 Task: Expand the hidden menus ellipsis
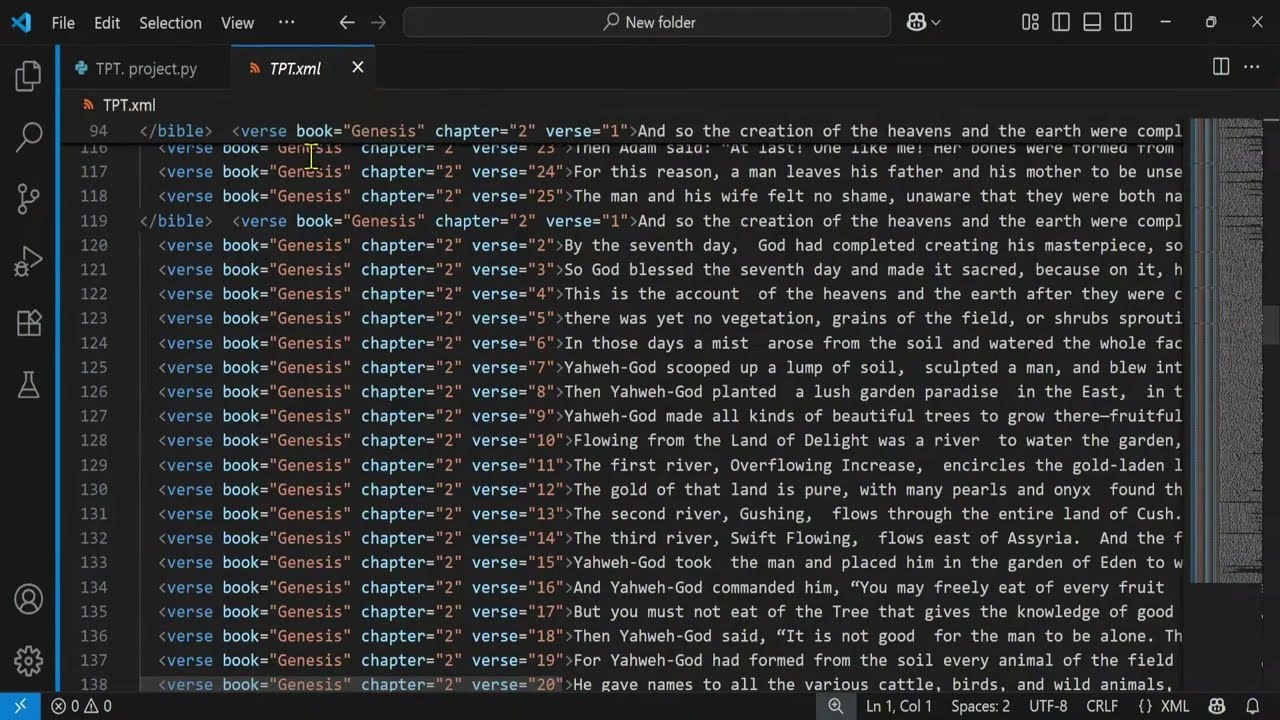coord(286,22)
